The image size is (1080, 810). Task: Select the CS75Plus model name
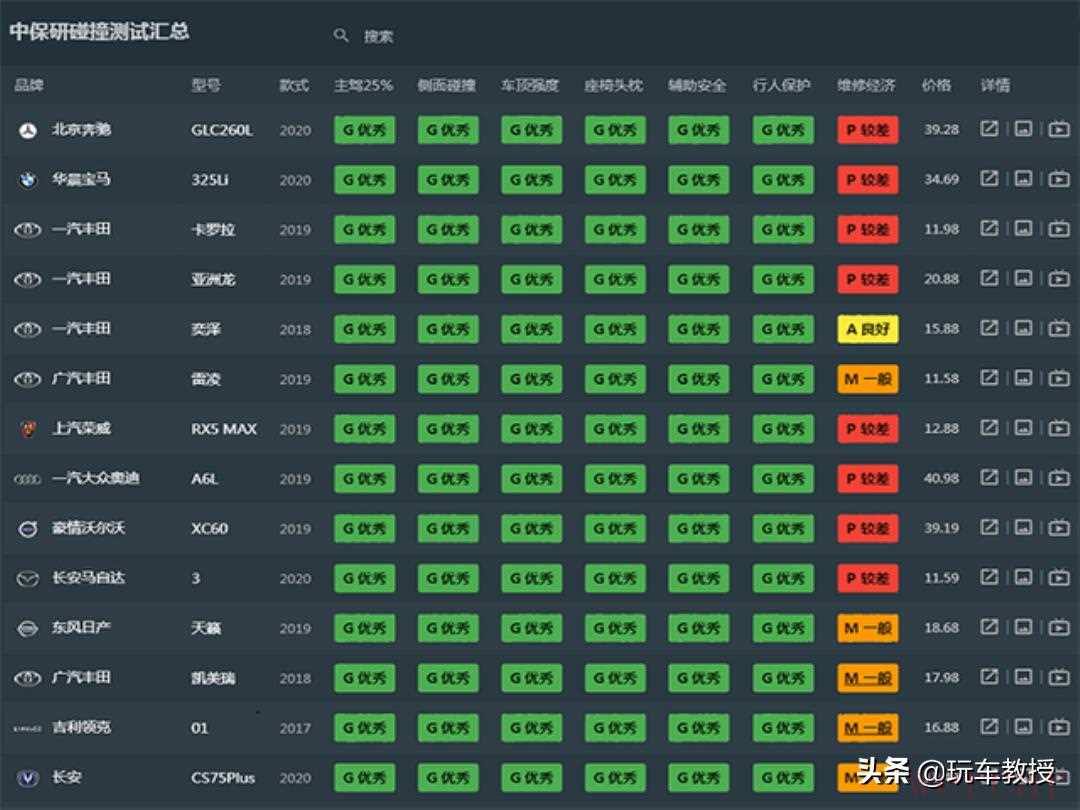point(223,778)
